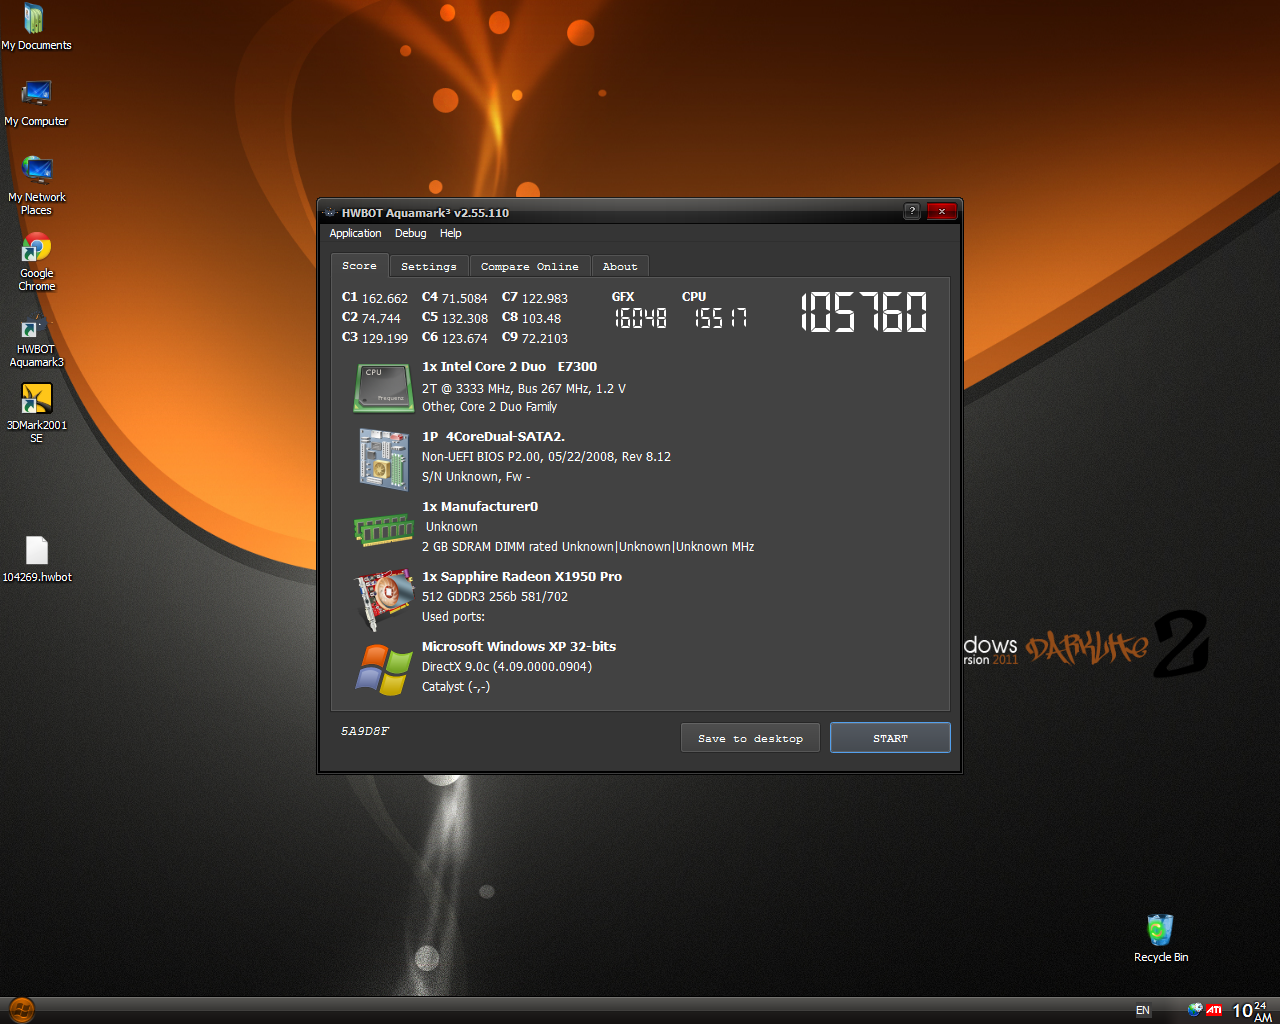
Task: Click the HWBOT window title icon
Action: pos(330,212)
